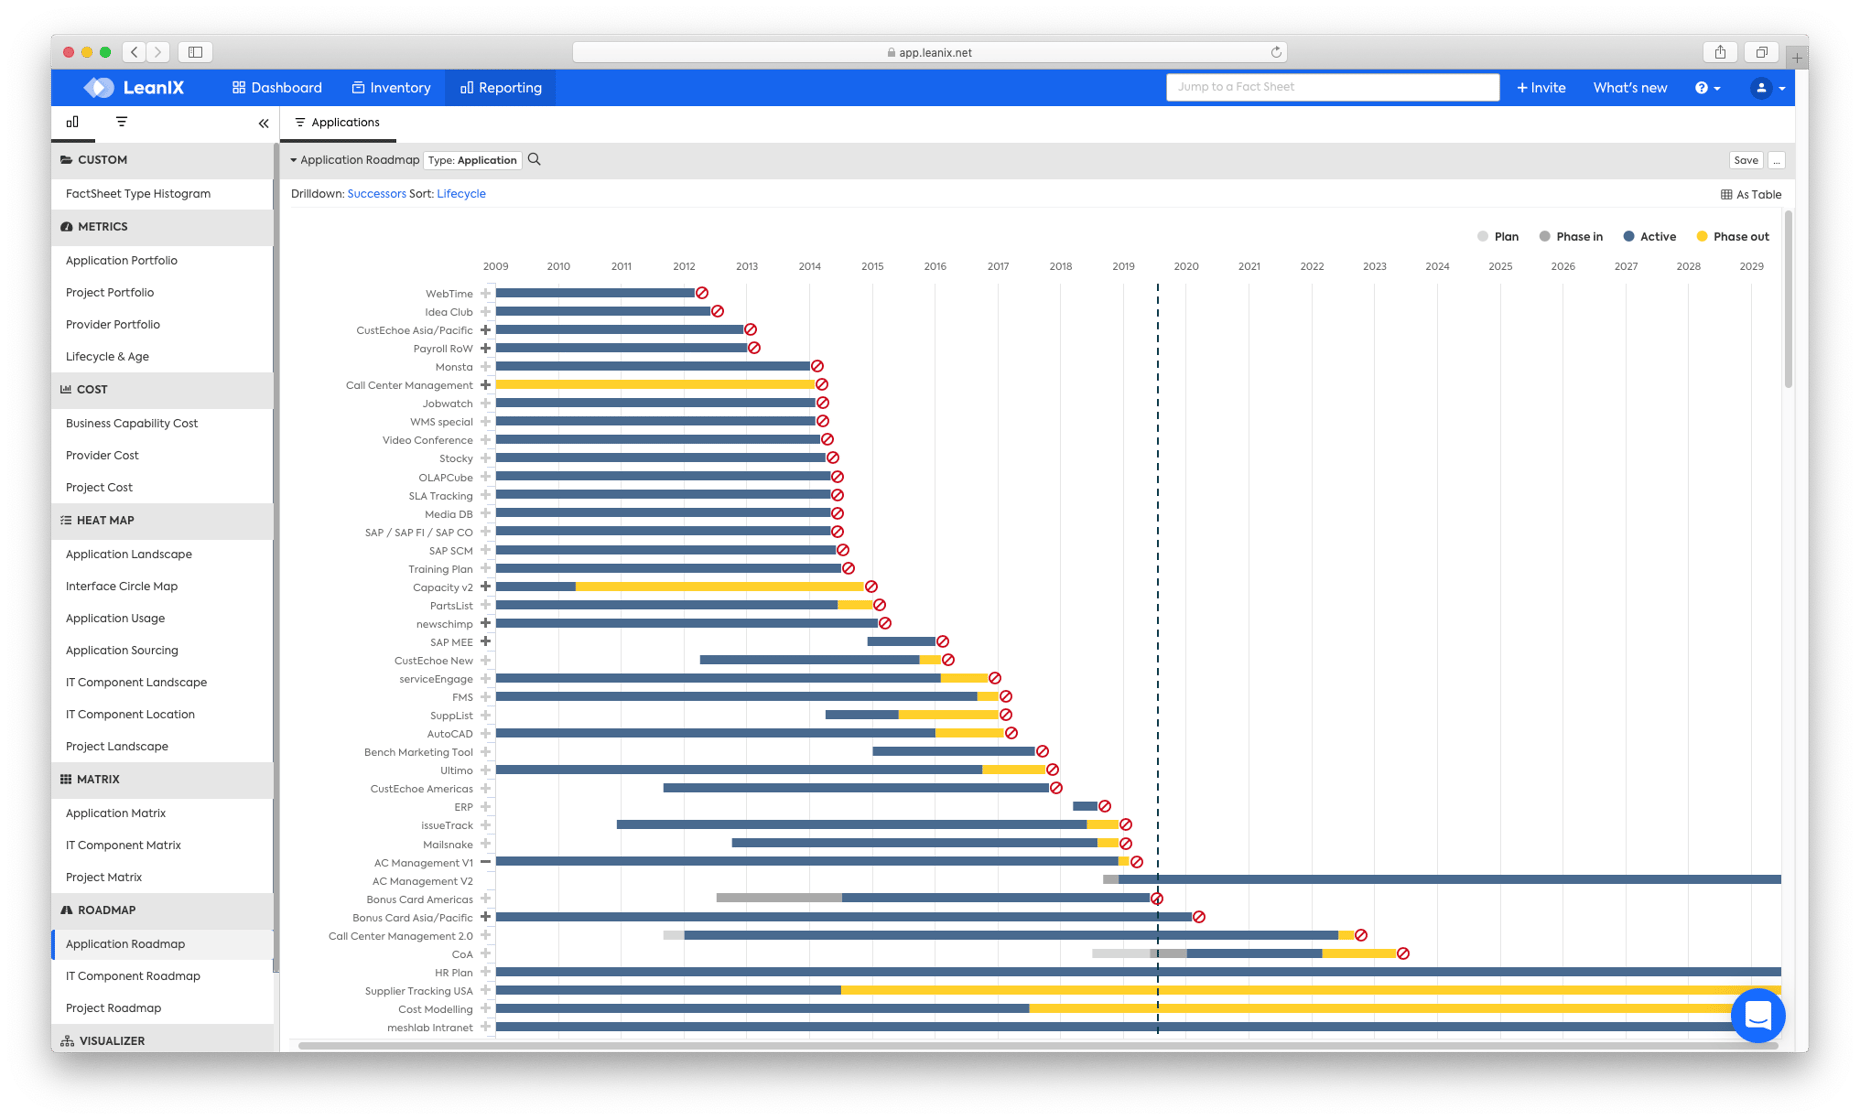Open the Successors drilldown link

[x=376, y=193]
